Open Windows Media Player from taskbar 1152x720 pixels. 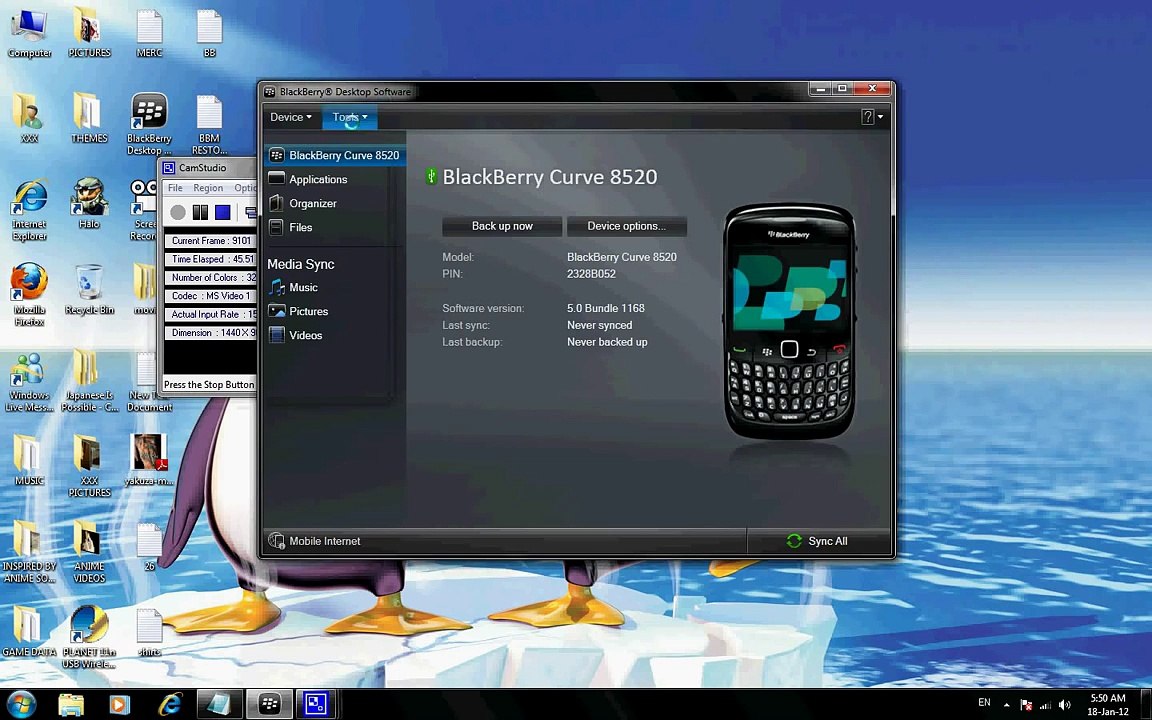tap(119, 704)
